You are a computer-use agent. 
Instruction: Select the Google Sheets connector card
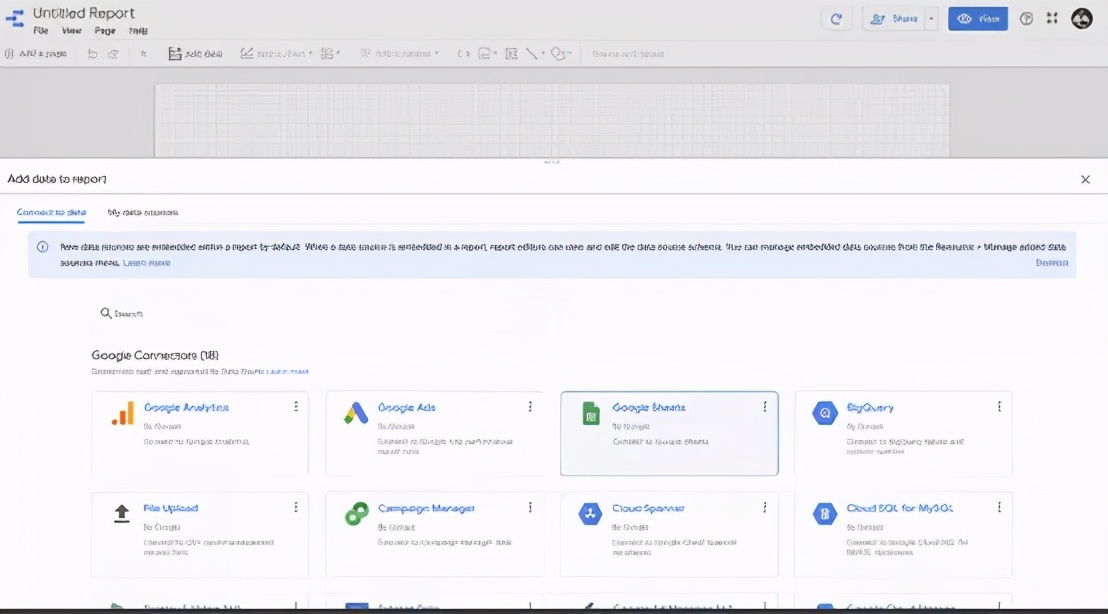tap(669, 433)
